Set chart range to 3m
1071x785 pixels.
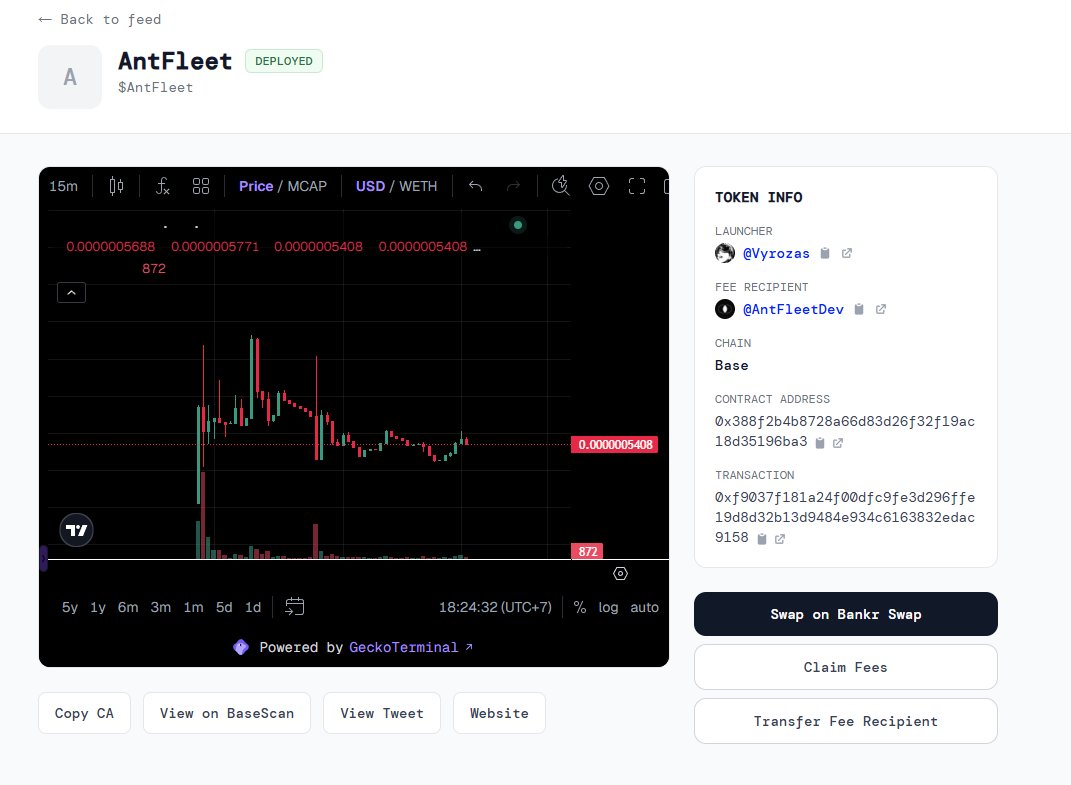click(x=161, y=607)
